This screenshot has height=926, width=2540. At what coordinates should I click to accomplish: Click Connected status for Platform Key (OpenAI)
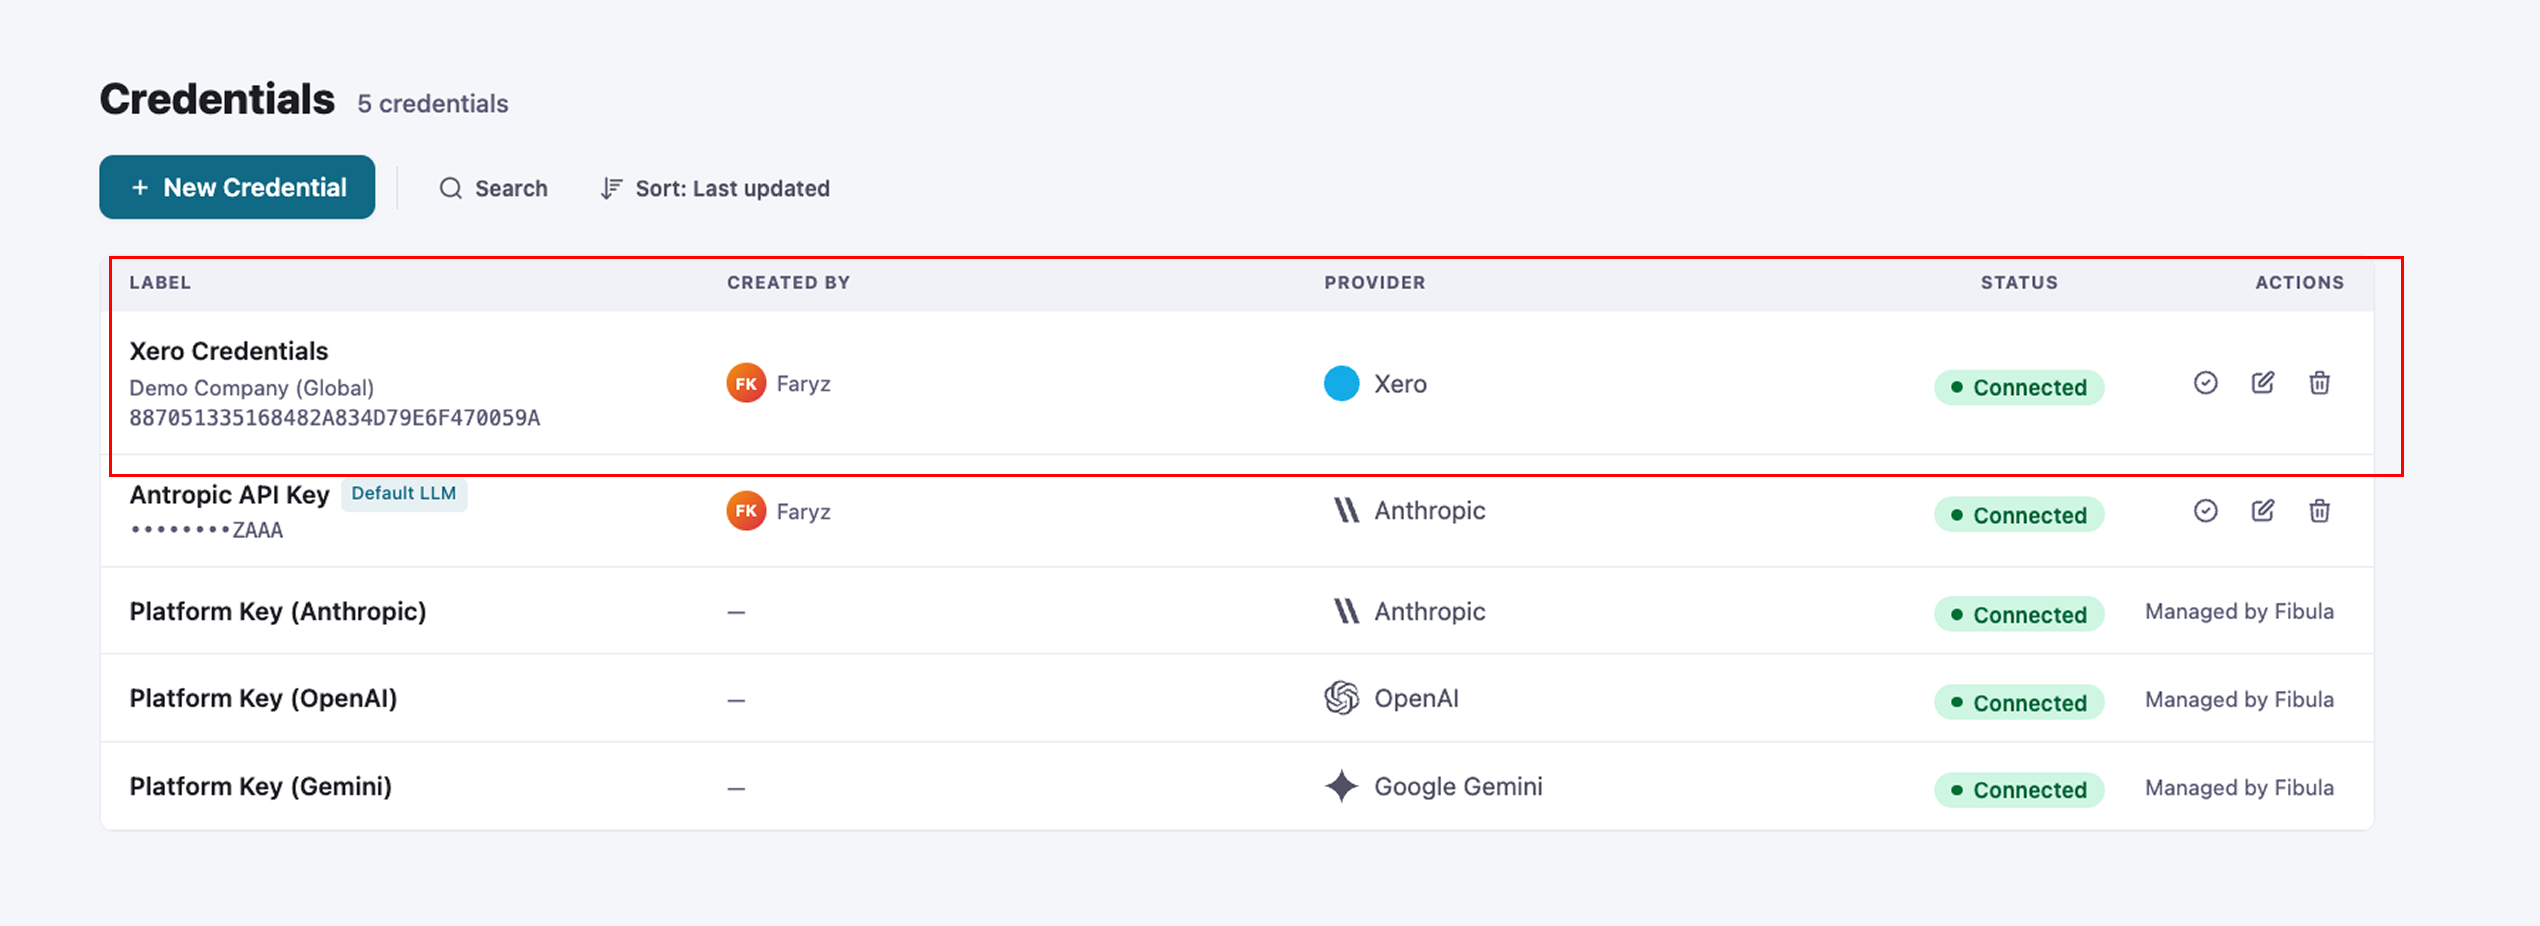click(x=2019, y=702)
